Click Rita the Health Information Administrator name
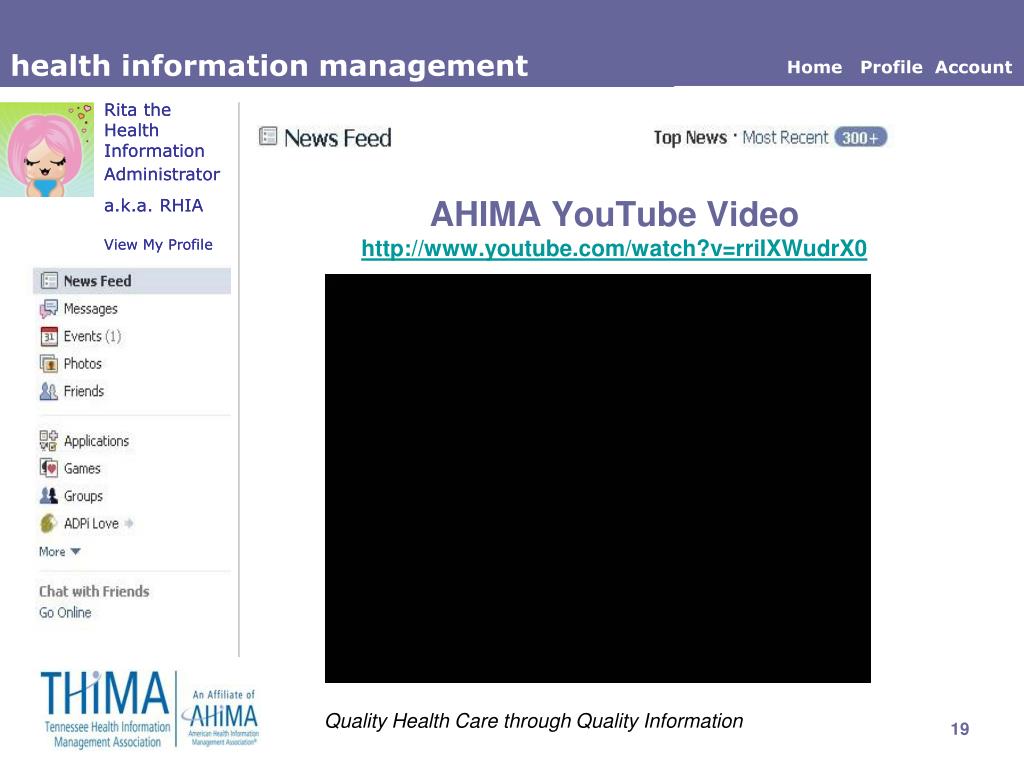This screenshot has width=1024, height=768. click(161, 142)
